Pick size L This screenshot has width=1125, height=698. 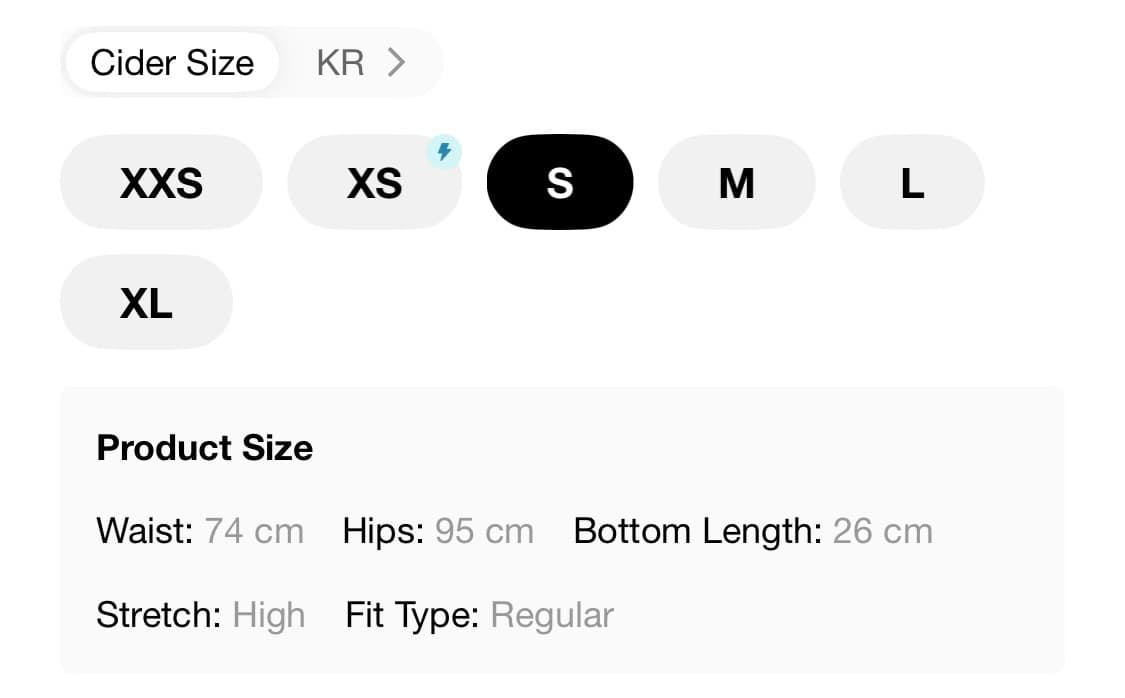pos(912,183)
